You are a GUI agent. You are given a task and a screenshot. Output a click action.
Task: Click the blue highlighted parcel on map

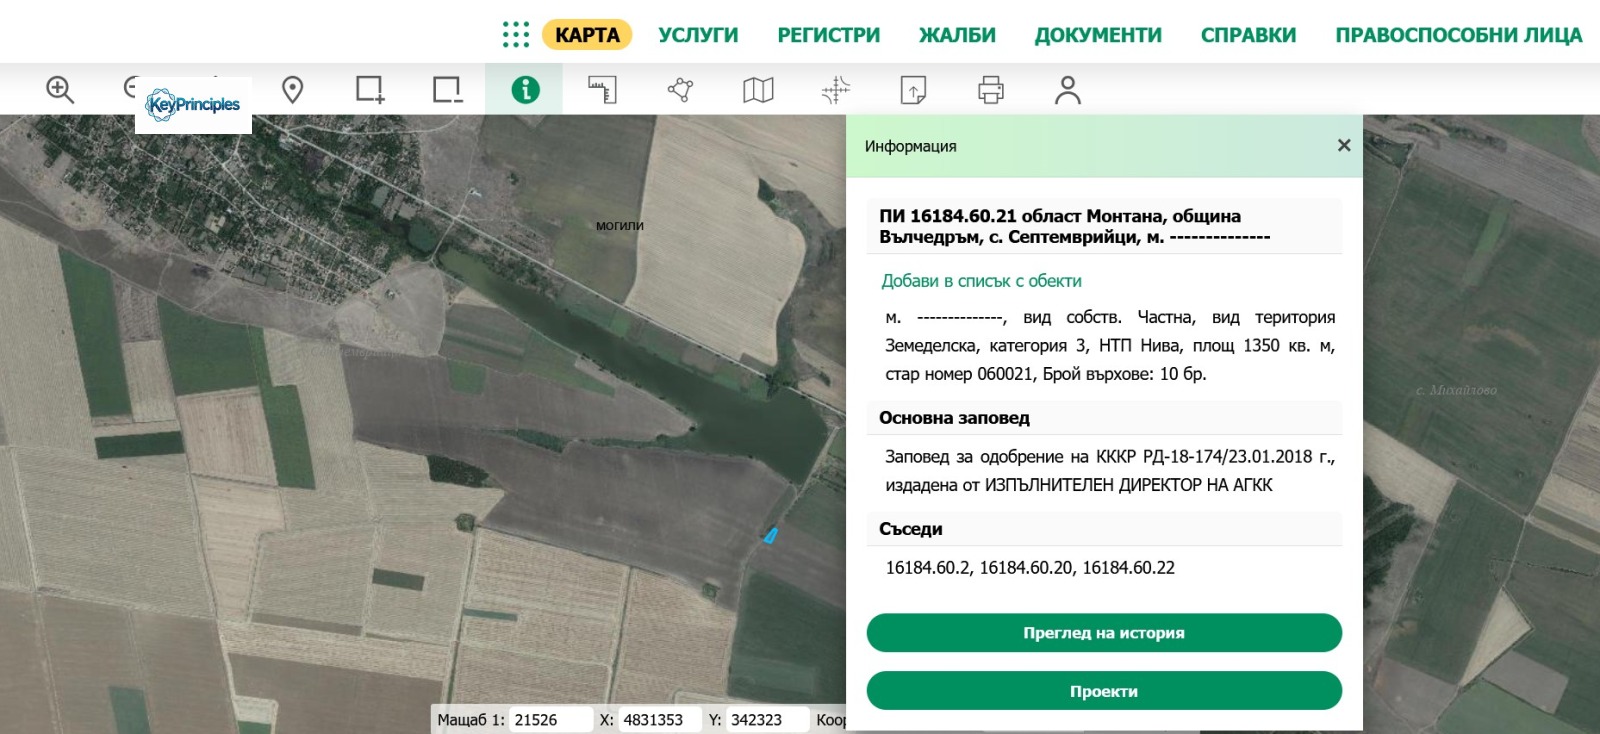tap(770, 536)
